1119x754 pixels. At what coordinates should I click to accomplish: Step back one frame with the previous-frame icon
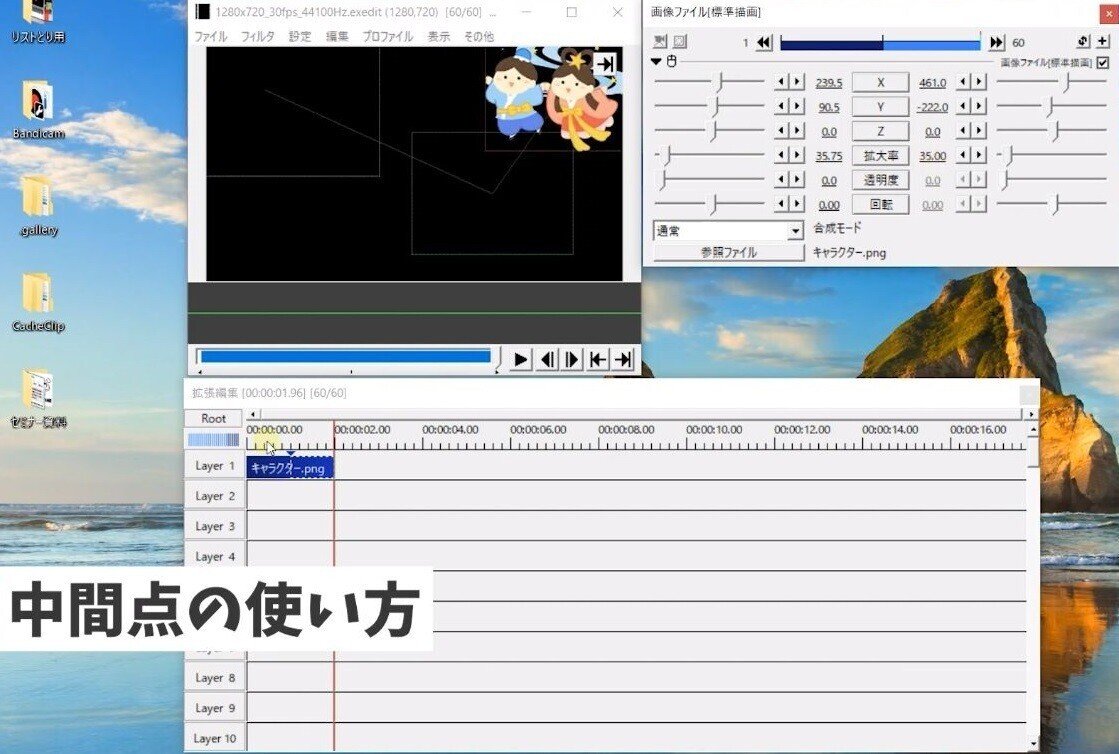tap(545, 359)
